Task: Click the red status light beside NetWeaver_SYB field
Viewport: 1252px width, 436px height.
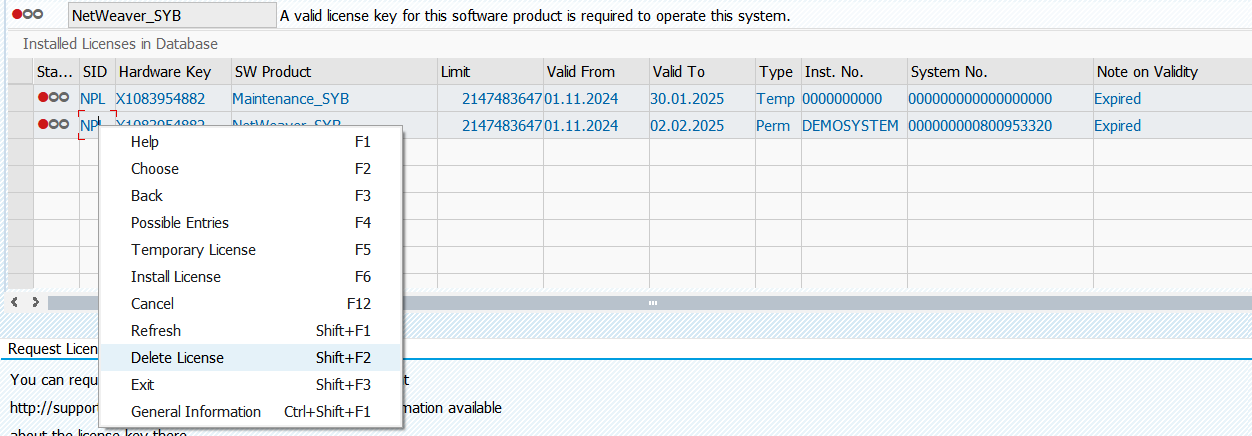Action: coord(27,15)
